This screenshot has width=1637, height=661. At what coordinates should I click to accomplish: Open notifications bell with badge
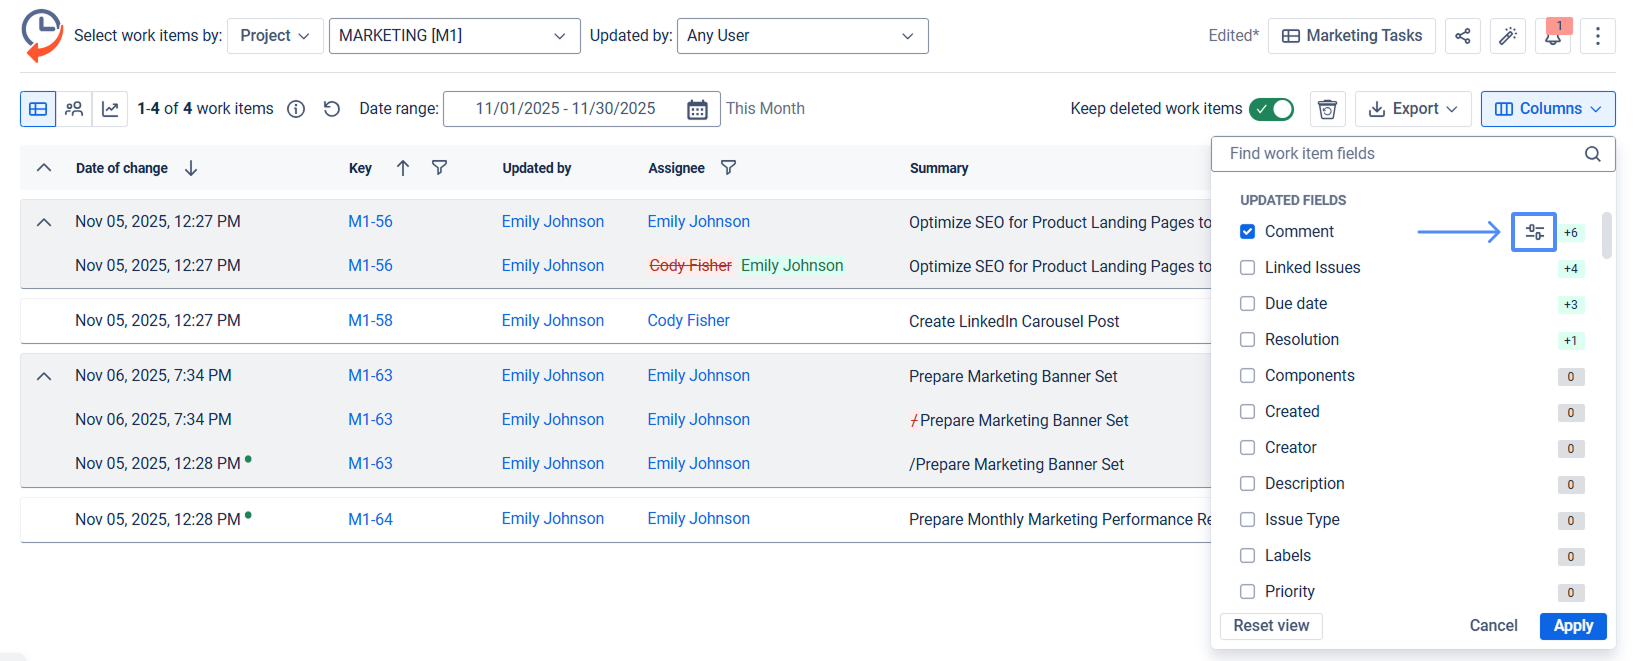pos(1552,36)
